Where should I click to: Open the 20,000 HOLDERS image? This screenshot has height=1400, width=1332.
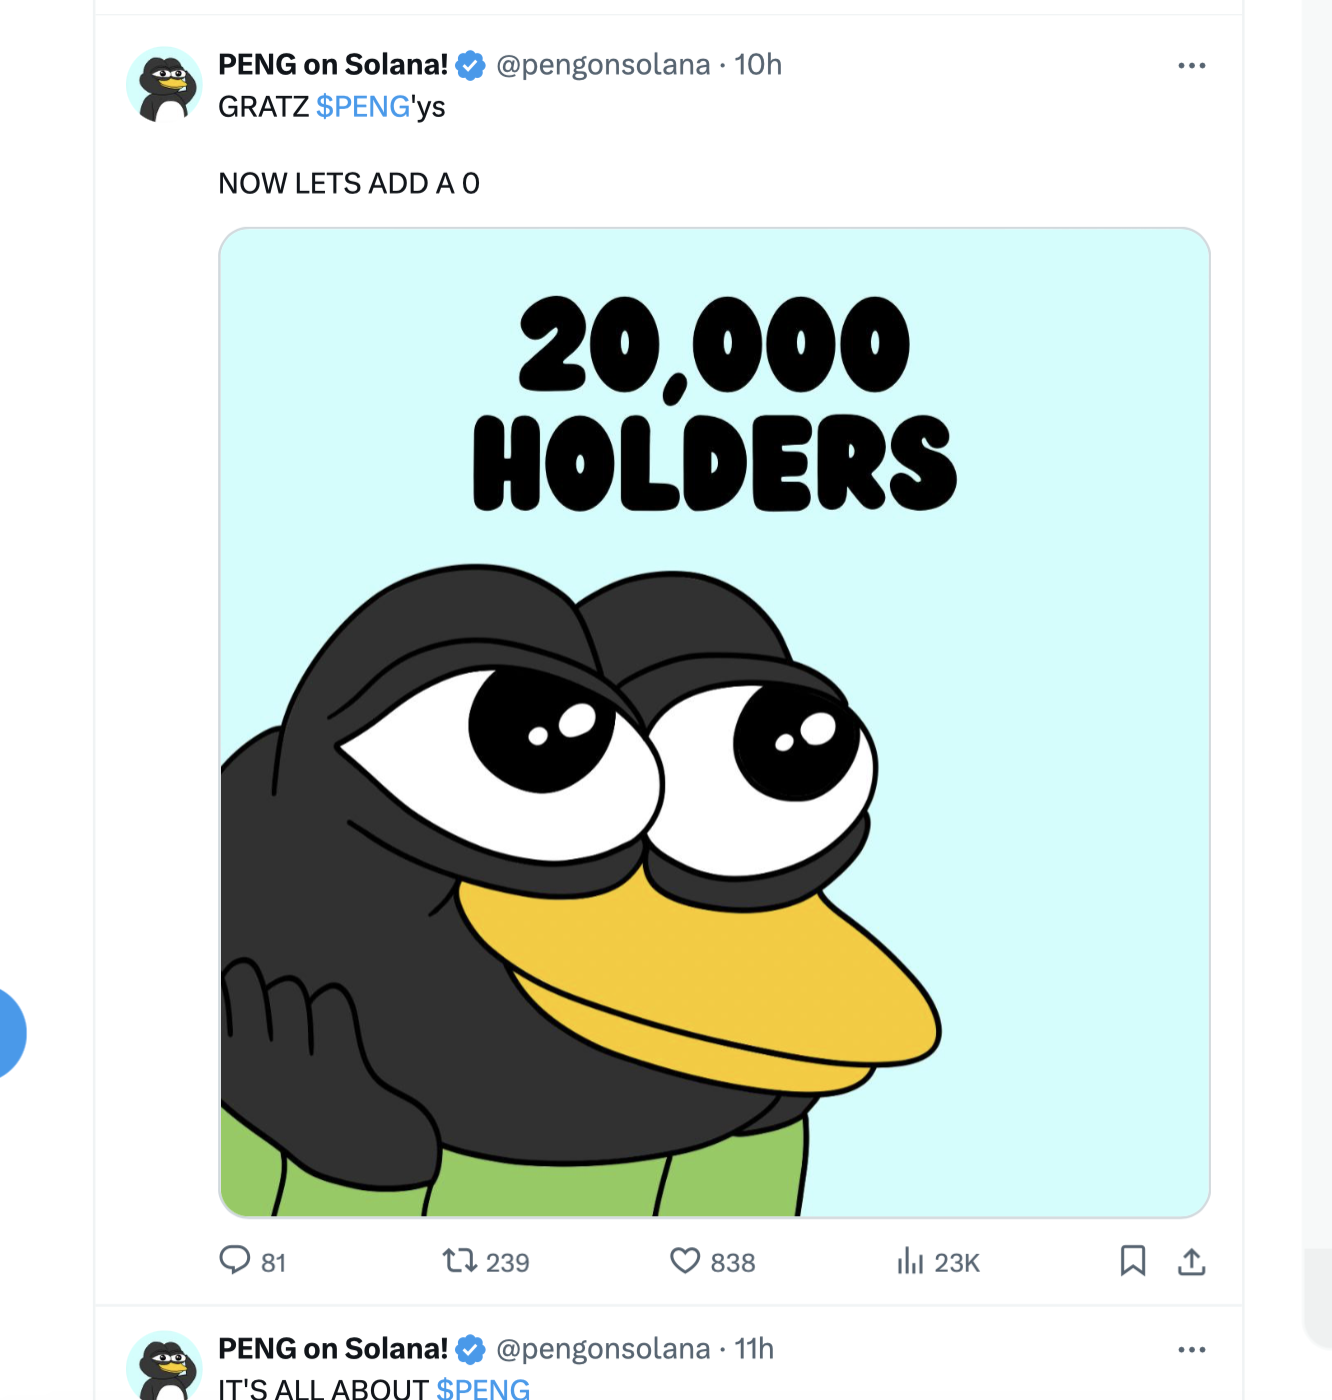click(714, 722)
